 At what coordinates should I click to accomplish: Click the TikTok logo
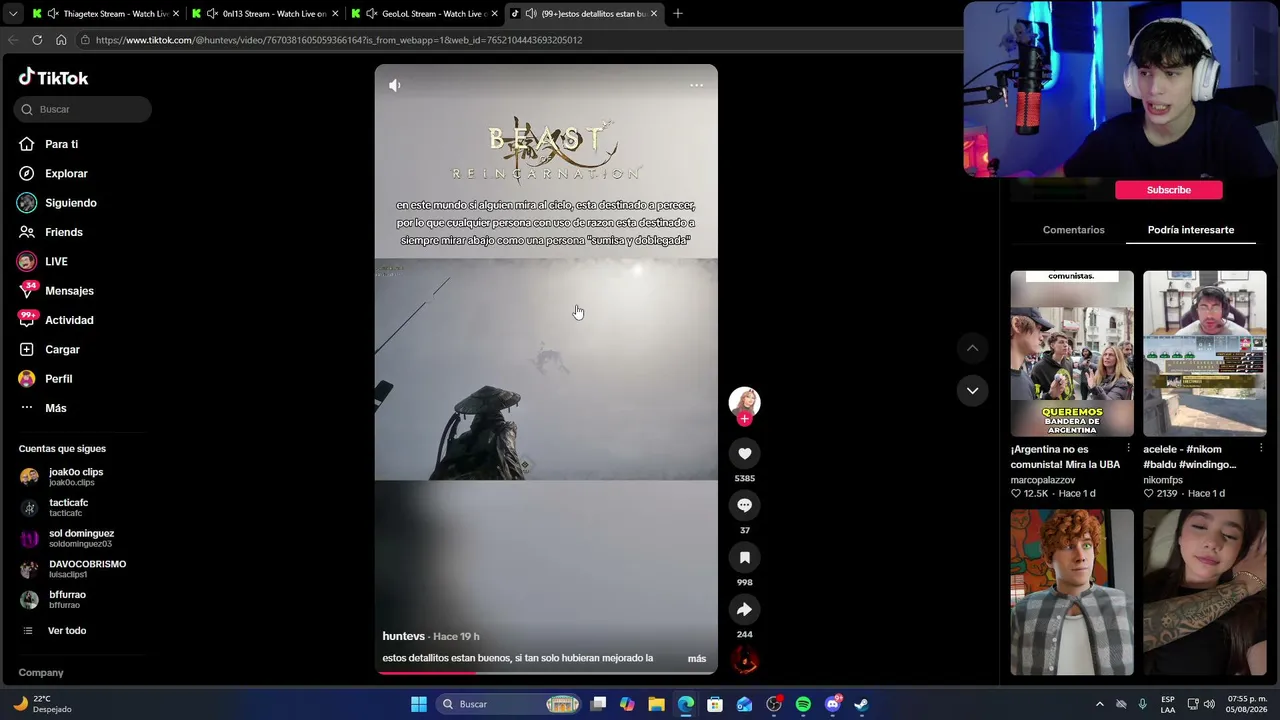point(53,77)
